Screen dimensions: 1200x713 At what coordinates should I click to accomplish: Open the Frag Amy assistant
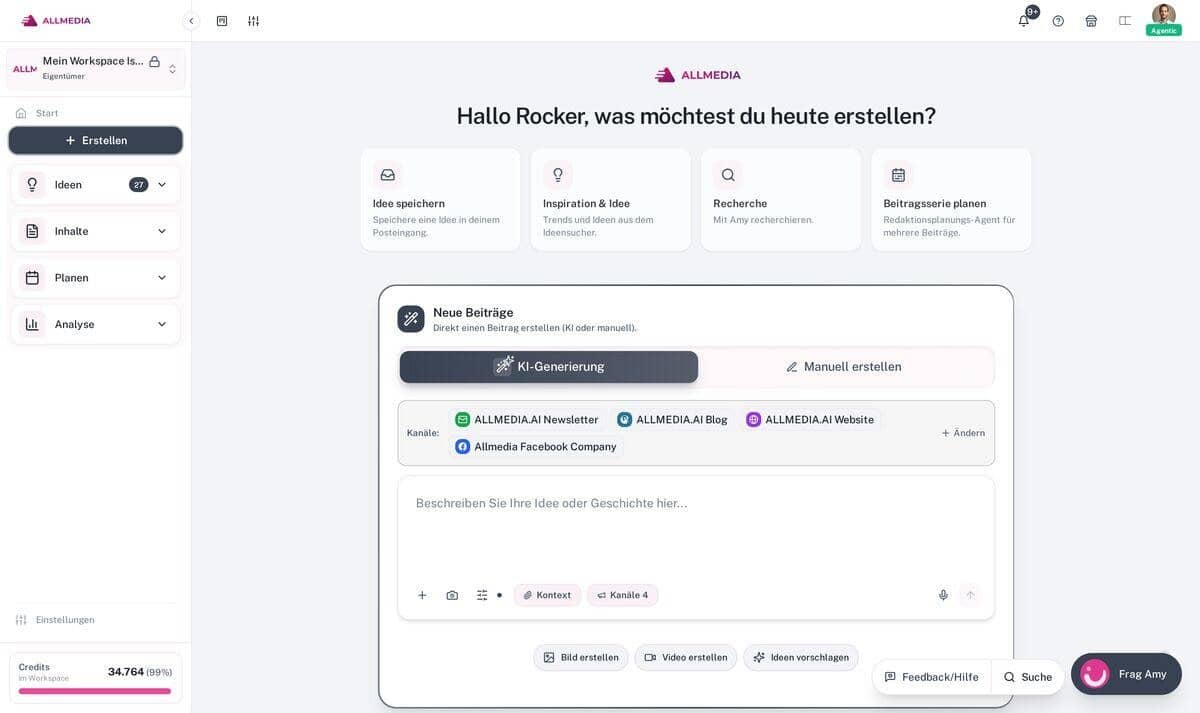[1126, 674]
